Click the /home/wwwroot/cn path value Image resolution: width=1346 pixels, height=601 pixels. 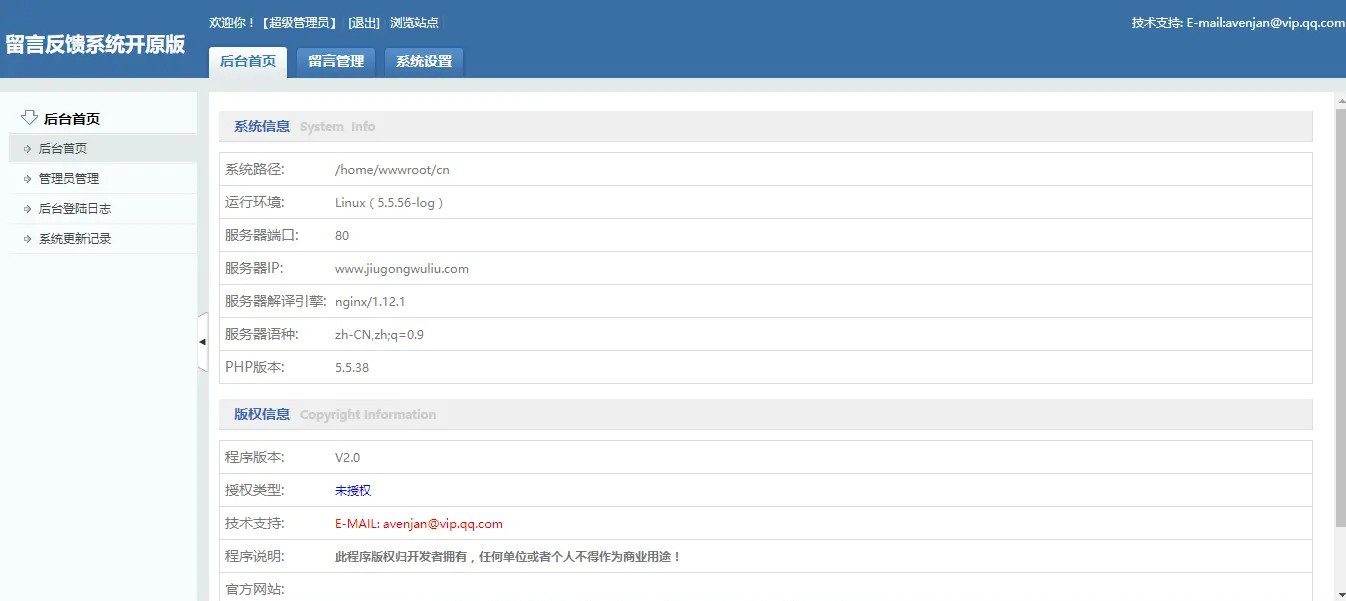click(392, 170)
